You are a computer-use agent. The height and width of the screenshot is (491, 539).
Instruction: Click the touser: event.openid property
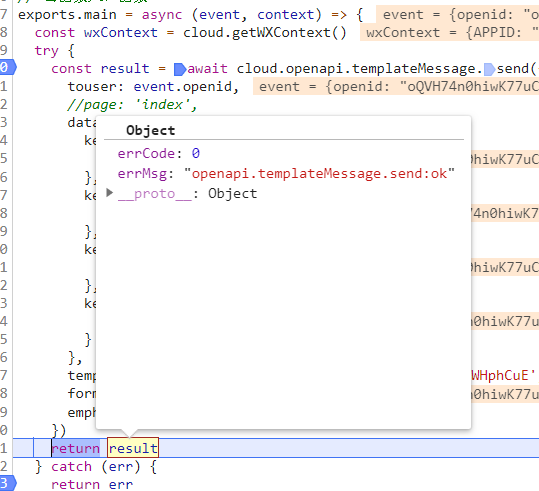click(x=153, y=87)
